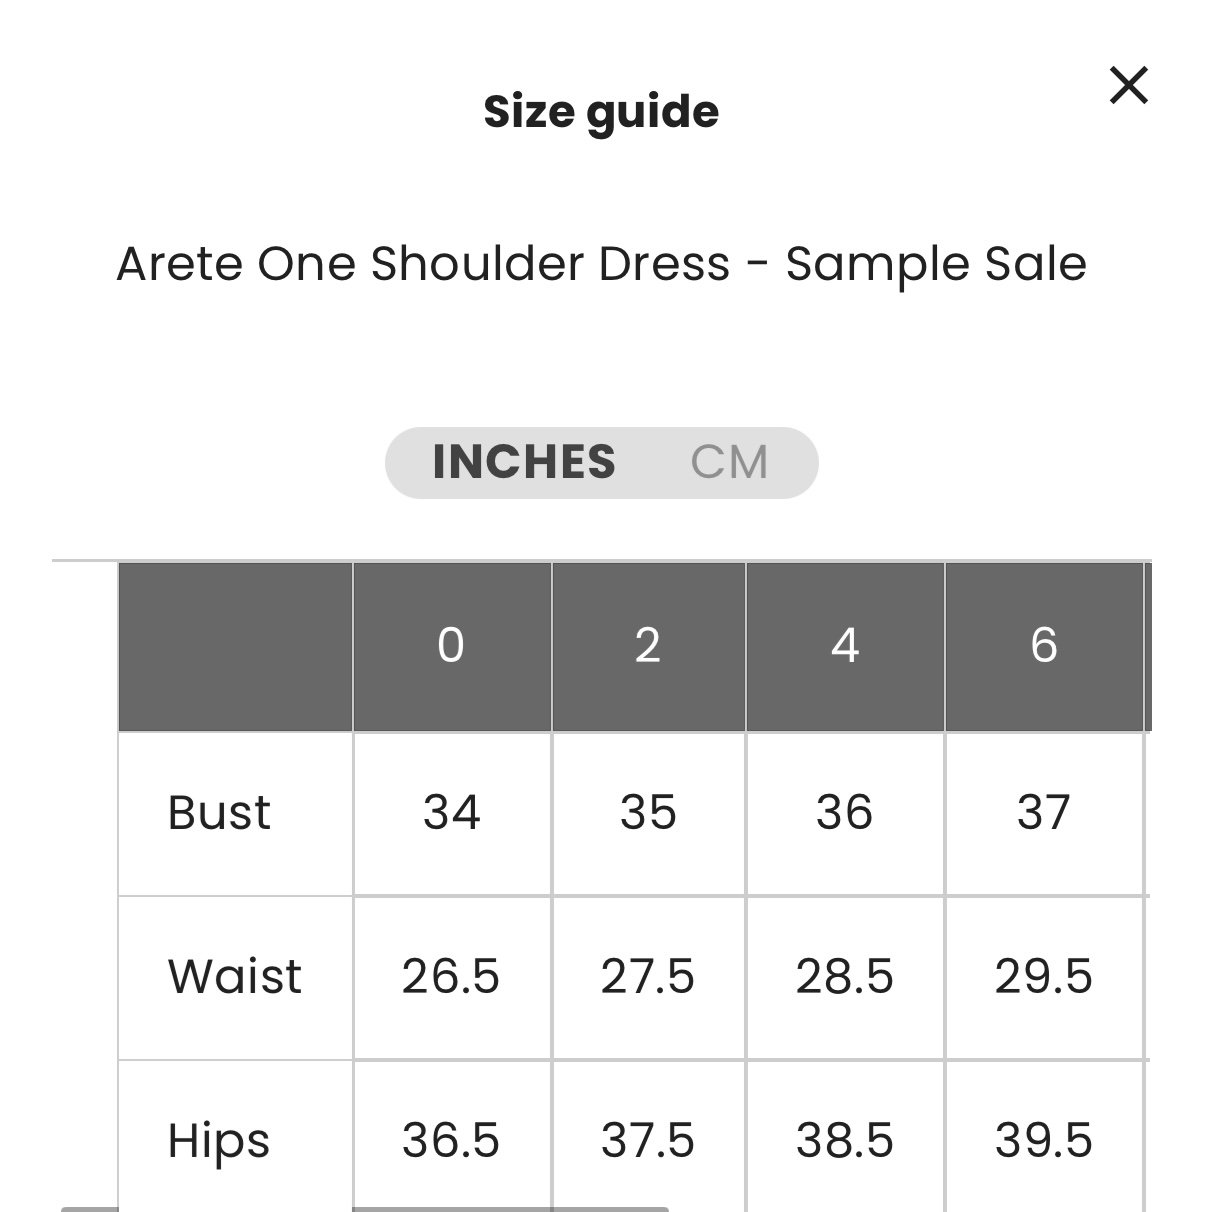The height and width of the screenshot is (1212, 1207).
Task: Switch measurements to CM
Action: click(729, 462)
